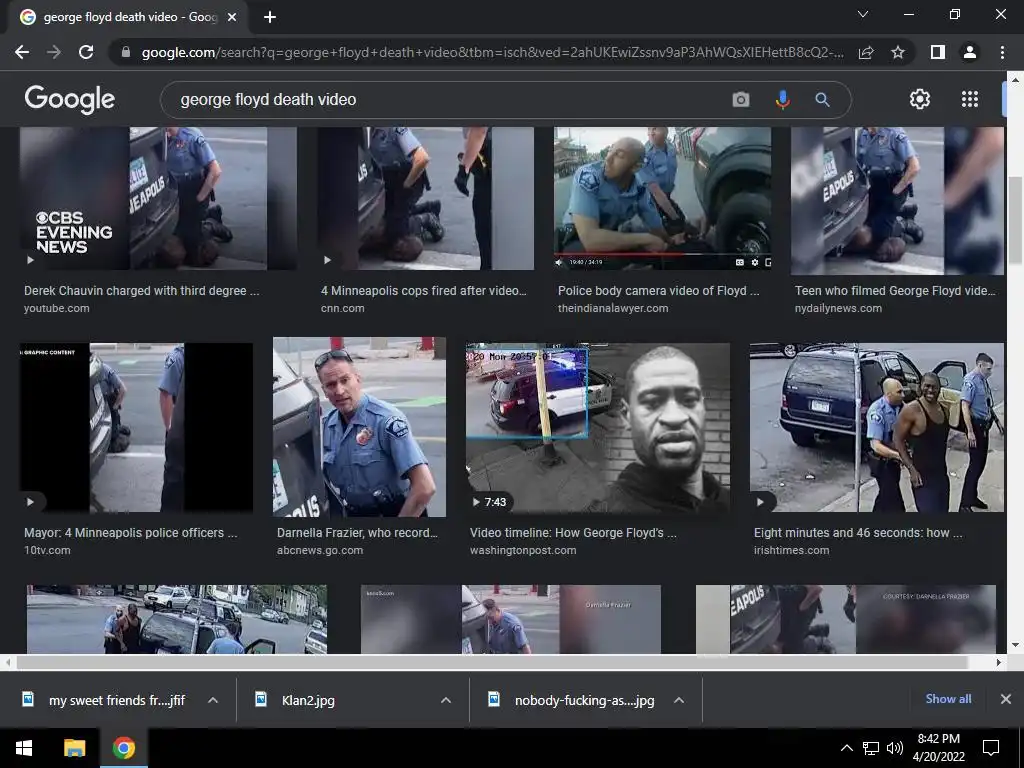Screen dimensions: 1024x768
Task: Open a new tab with the plus button
Action: tap(270, 17)
